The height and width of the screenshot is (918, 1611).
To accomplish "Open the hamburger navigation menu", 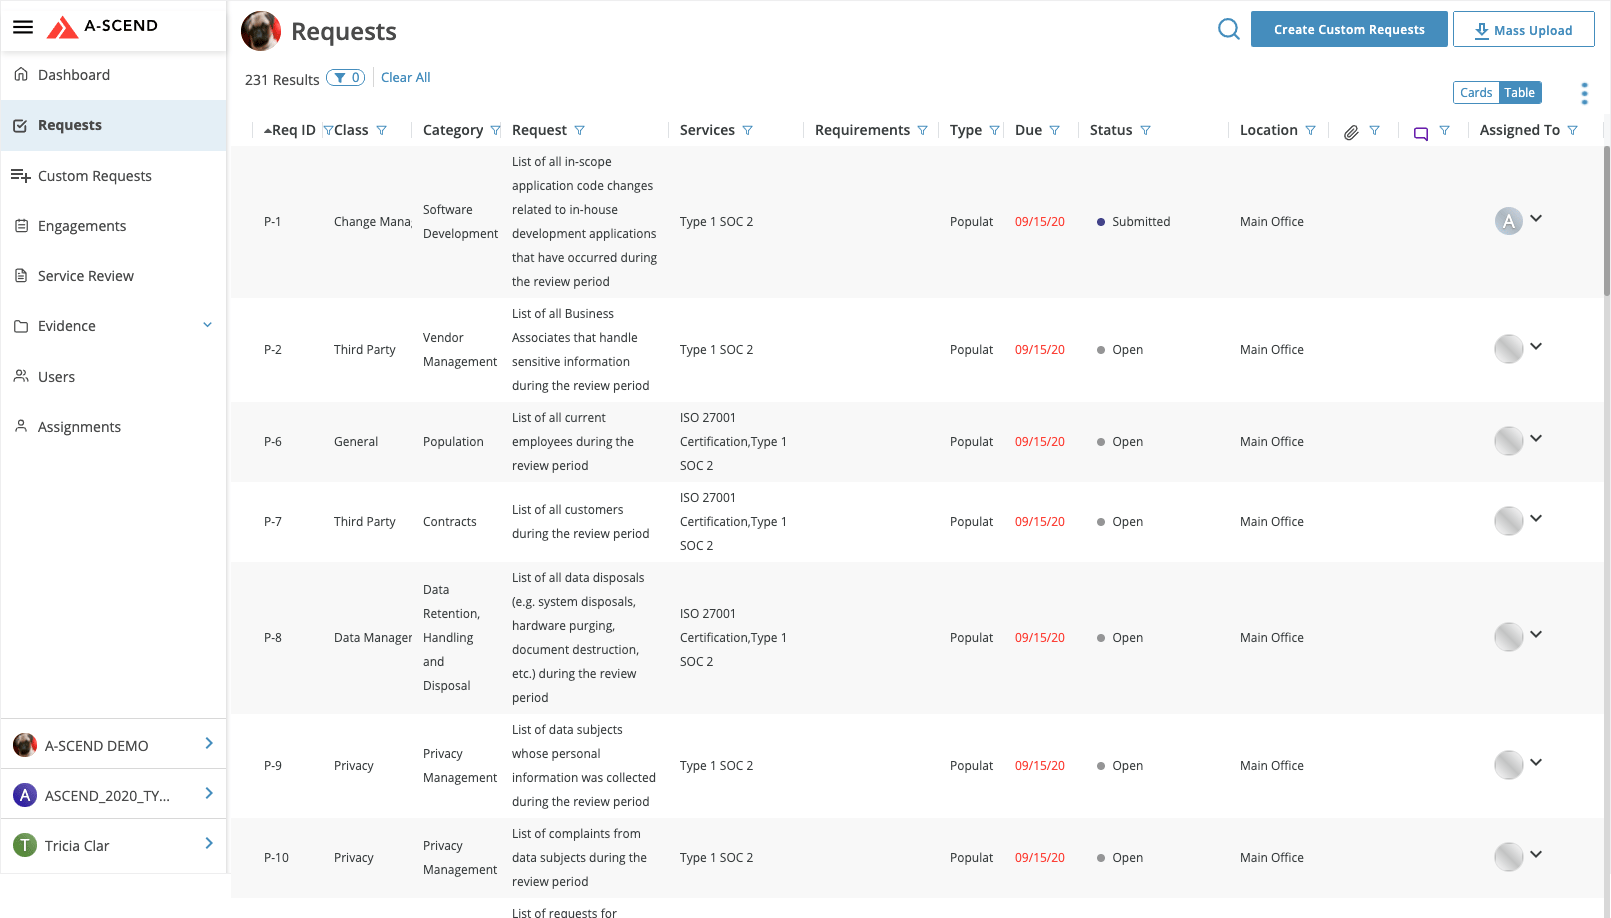I will tap(23, 27).
